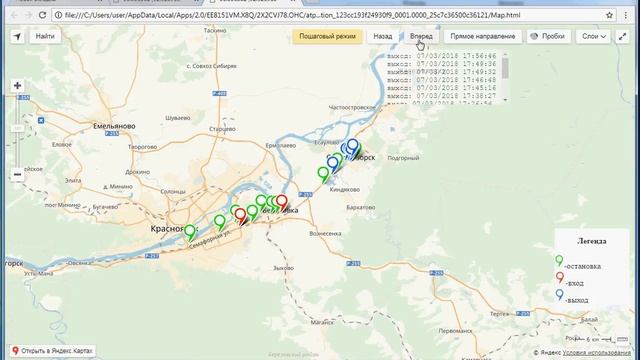Image resolution: width=640 pixels, height=360 pixels.
Task: Click the green остановка legend icon
Action: [559, 261]
